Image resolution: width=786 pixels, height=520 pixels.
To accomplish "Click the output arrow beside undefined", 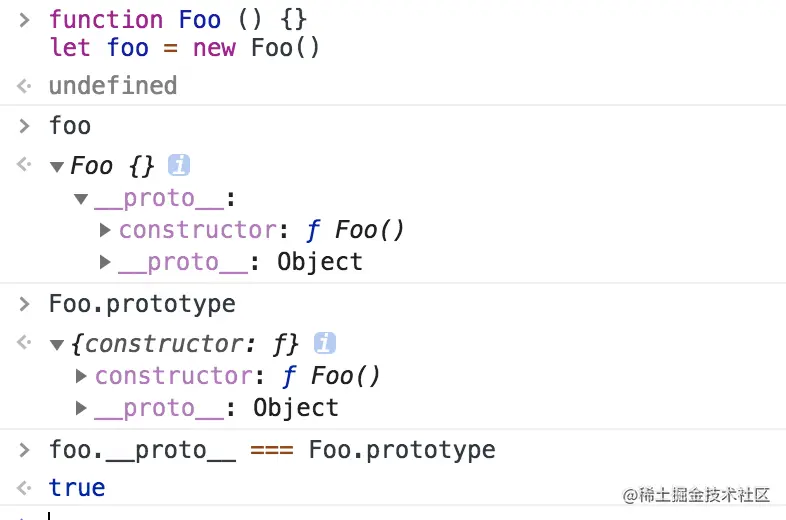I will [x=24, y=86].
